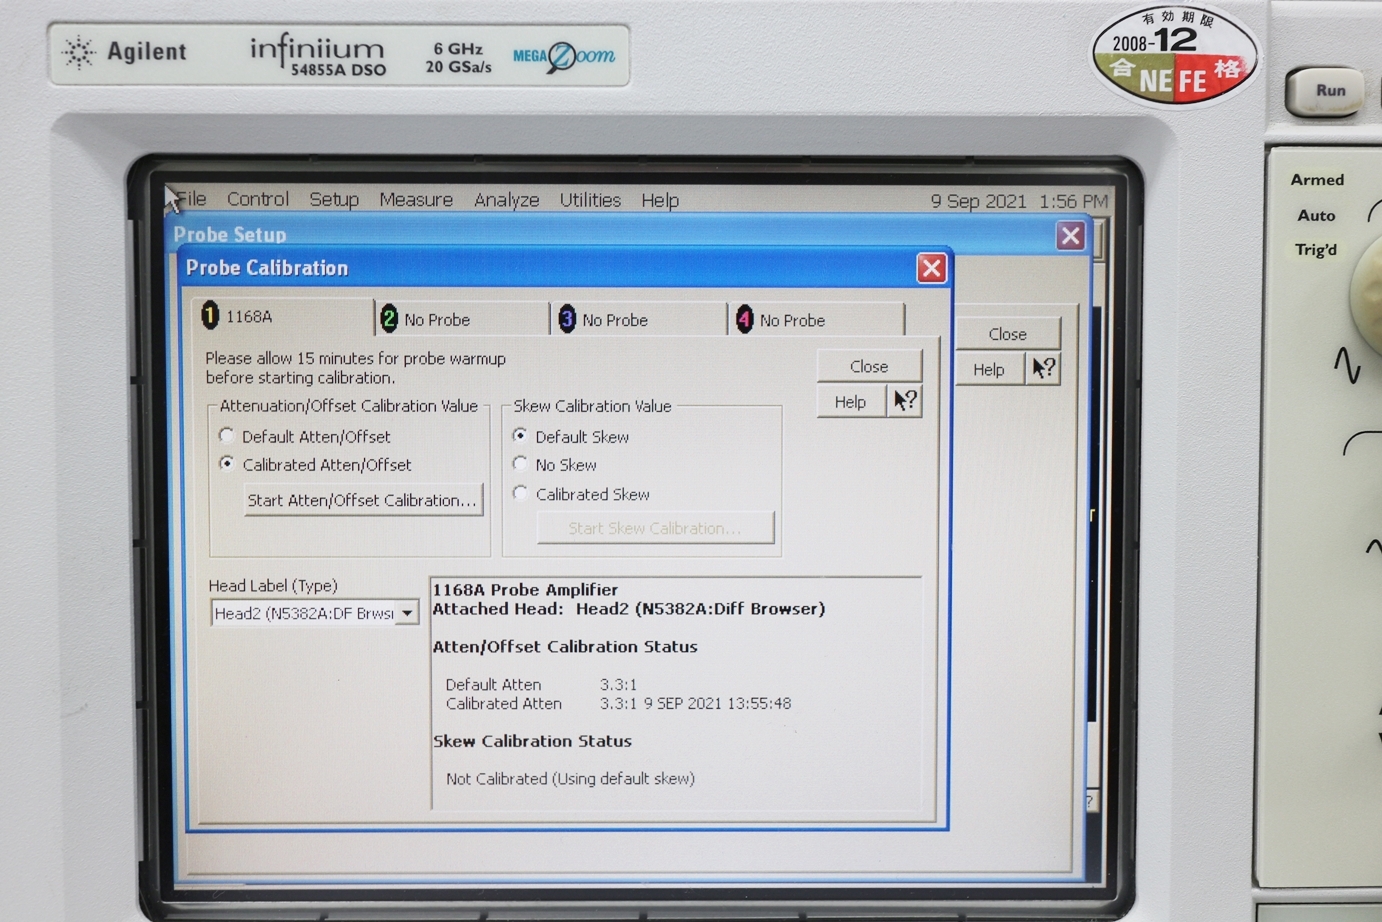The height and width of the screenshot is (922, 1382).
Task: Click the date and time display
Action: point(1019,201)
